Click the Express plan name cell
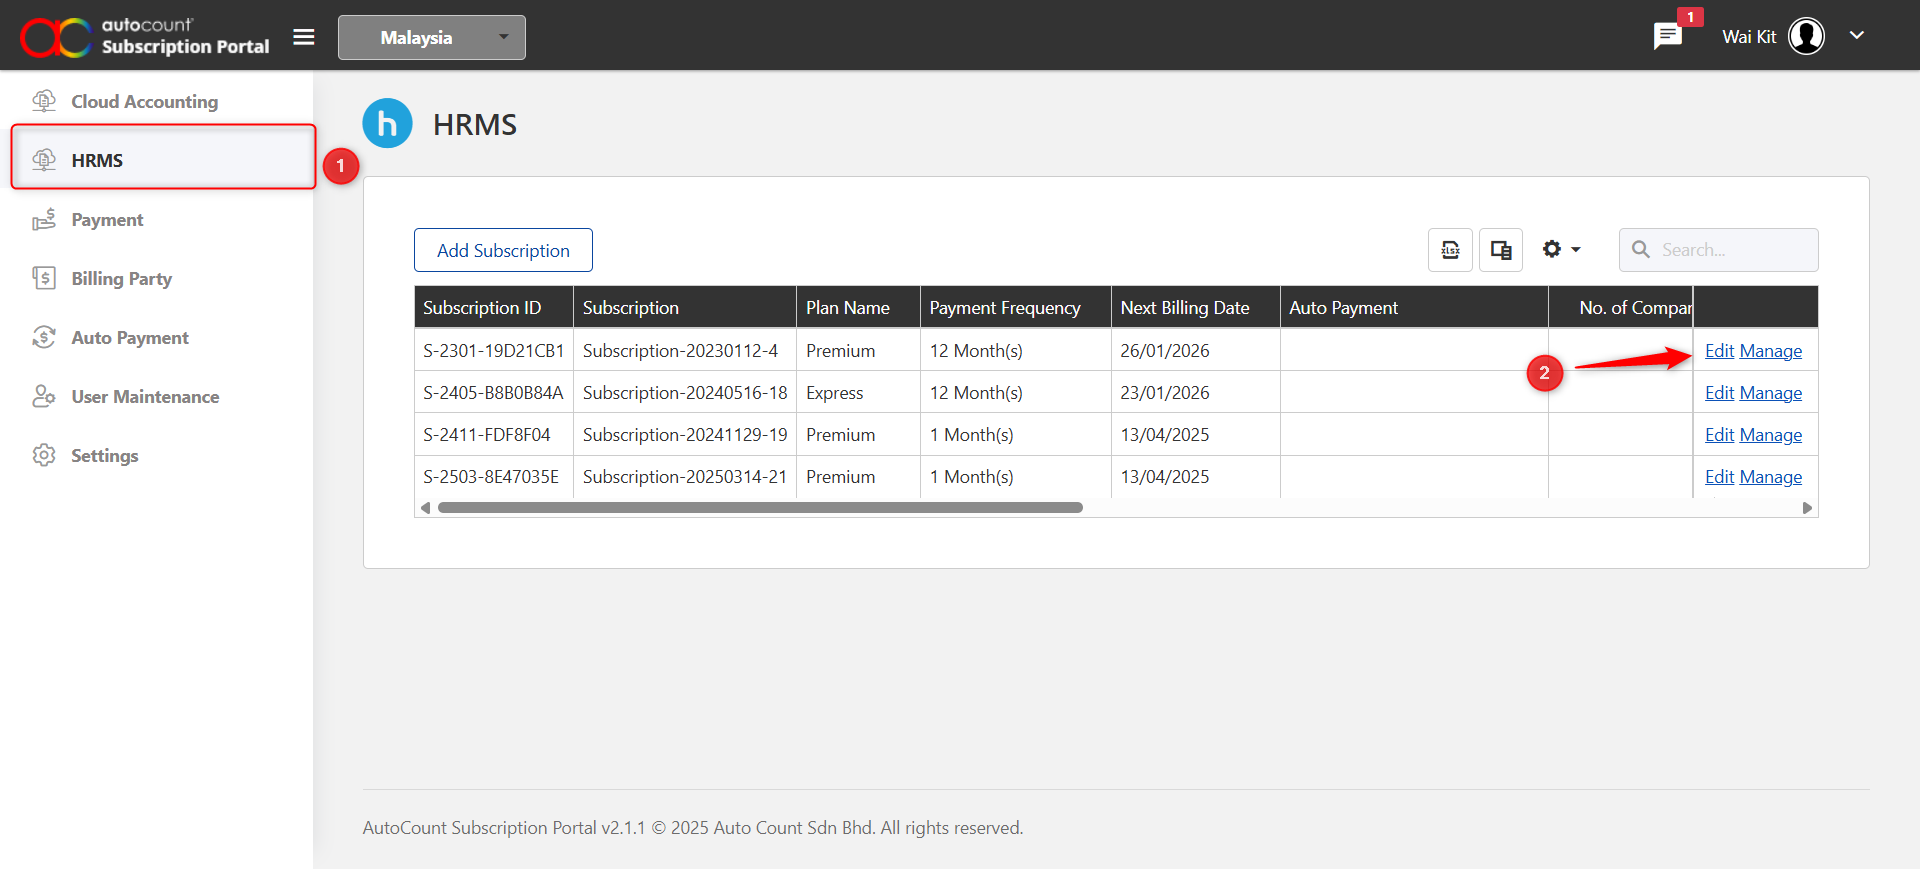The image size is (1920, 869). (858, 393)
